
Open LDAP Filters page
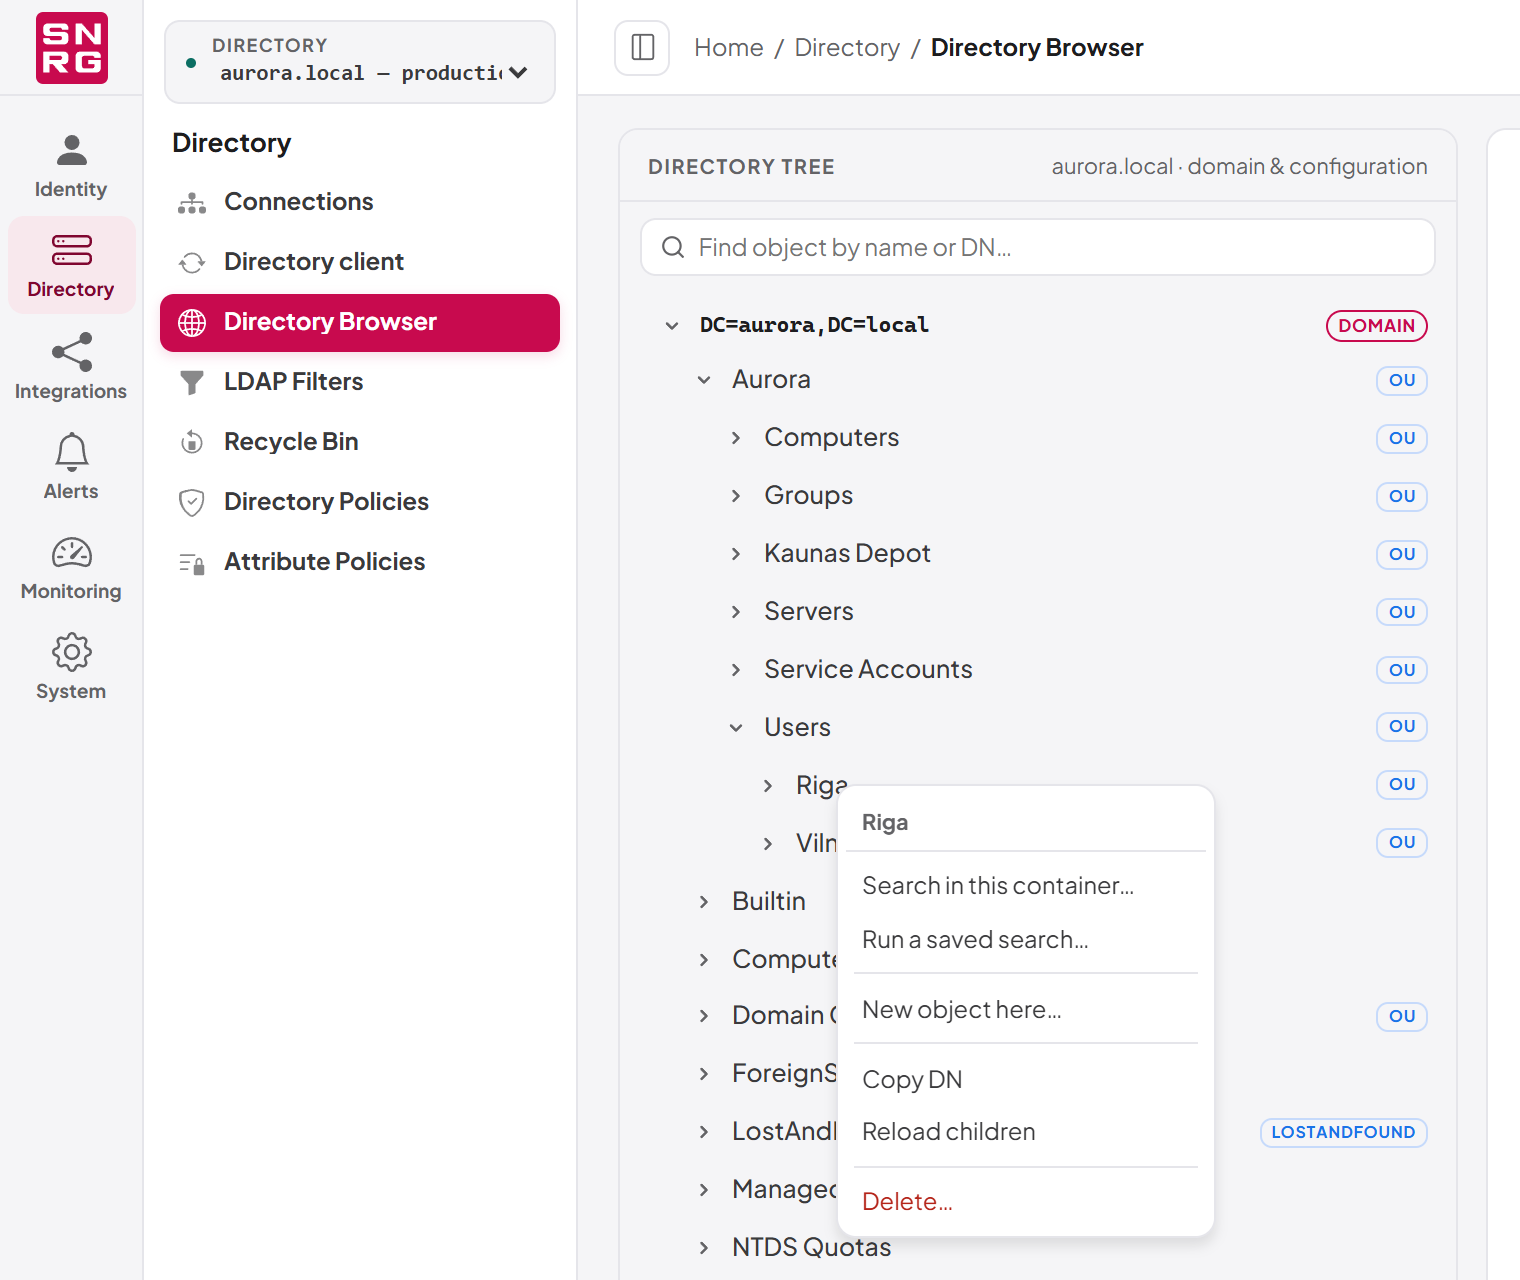tap(360, 382)
